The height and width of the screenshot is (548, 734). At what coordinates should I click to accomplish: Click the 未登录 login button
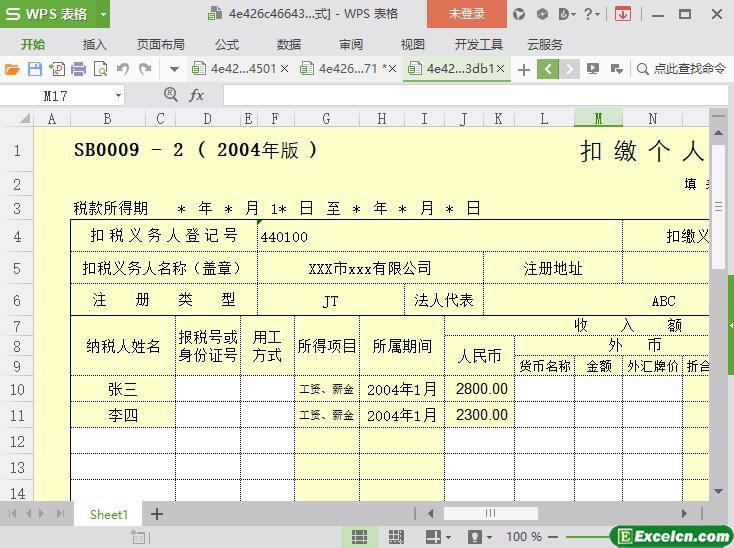pyautogui.click(x=467, y=14)
